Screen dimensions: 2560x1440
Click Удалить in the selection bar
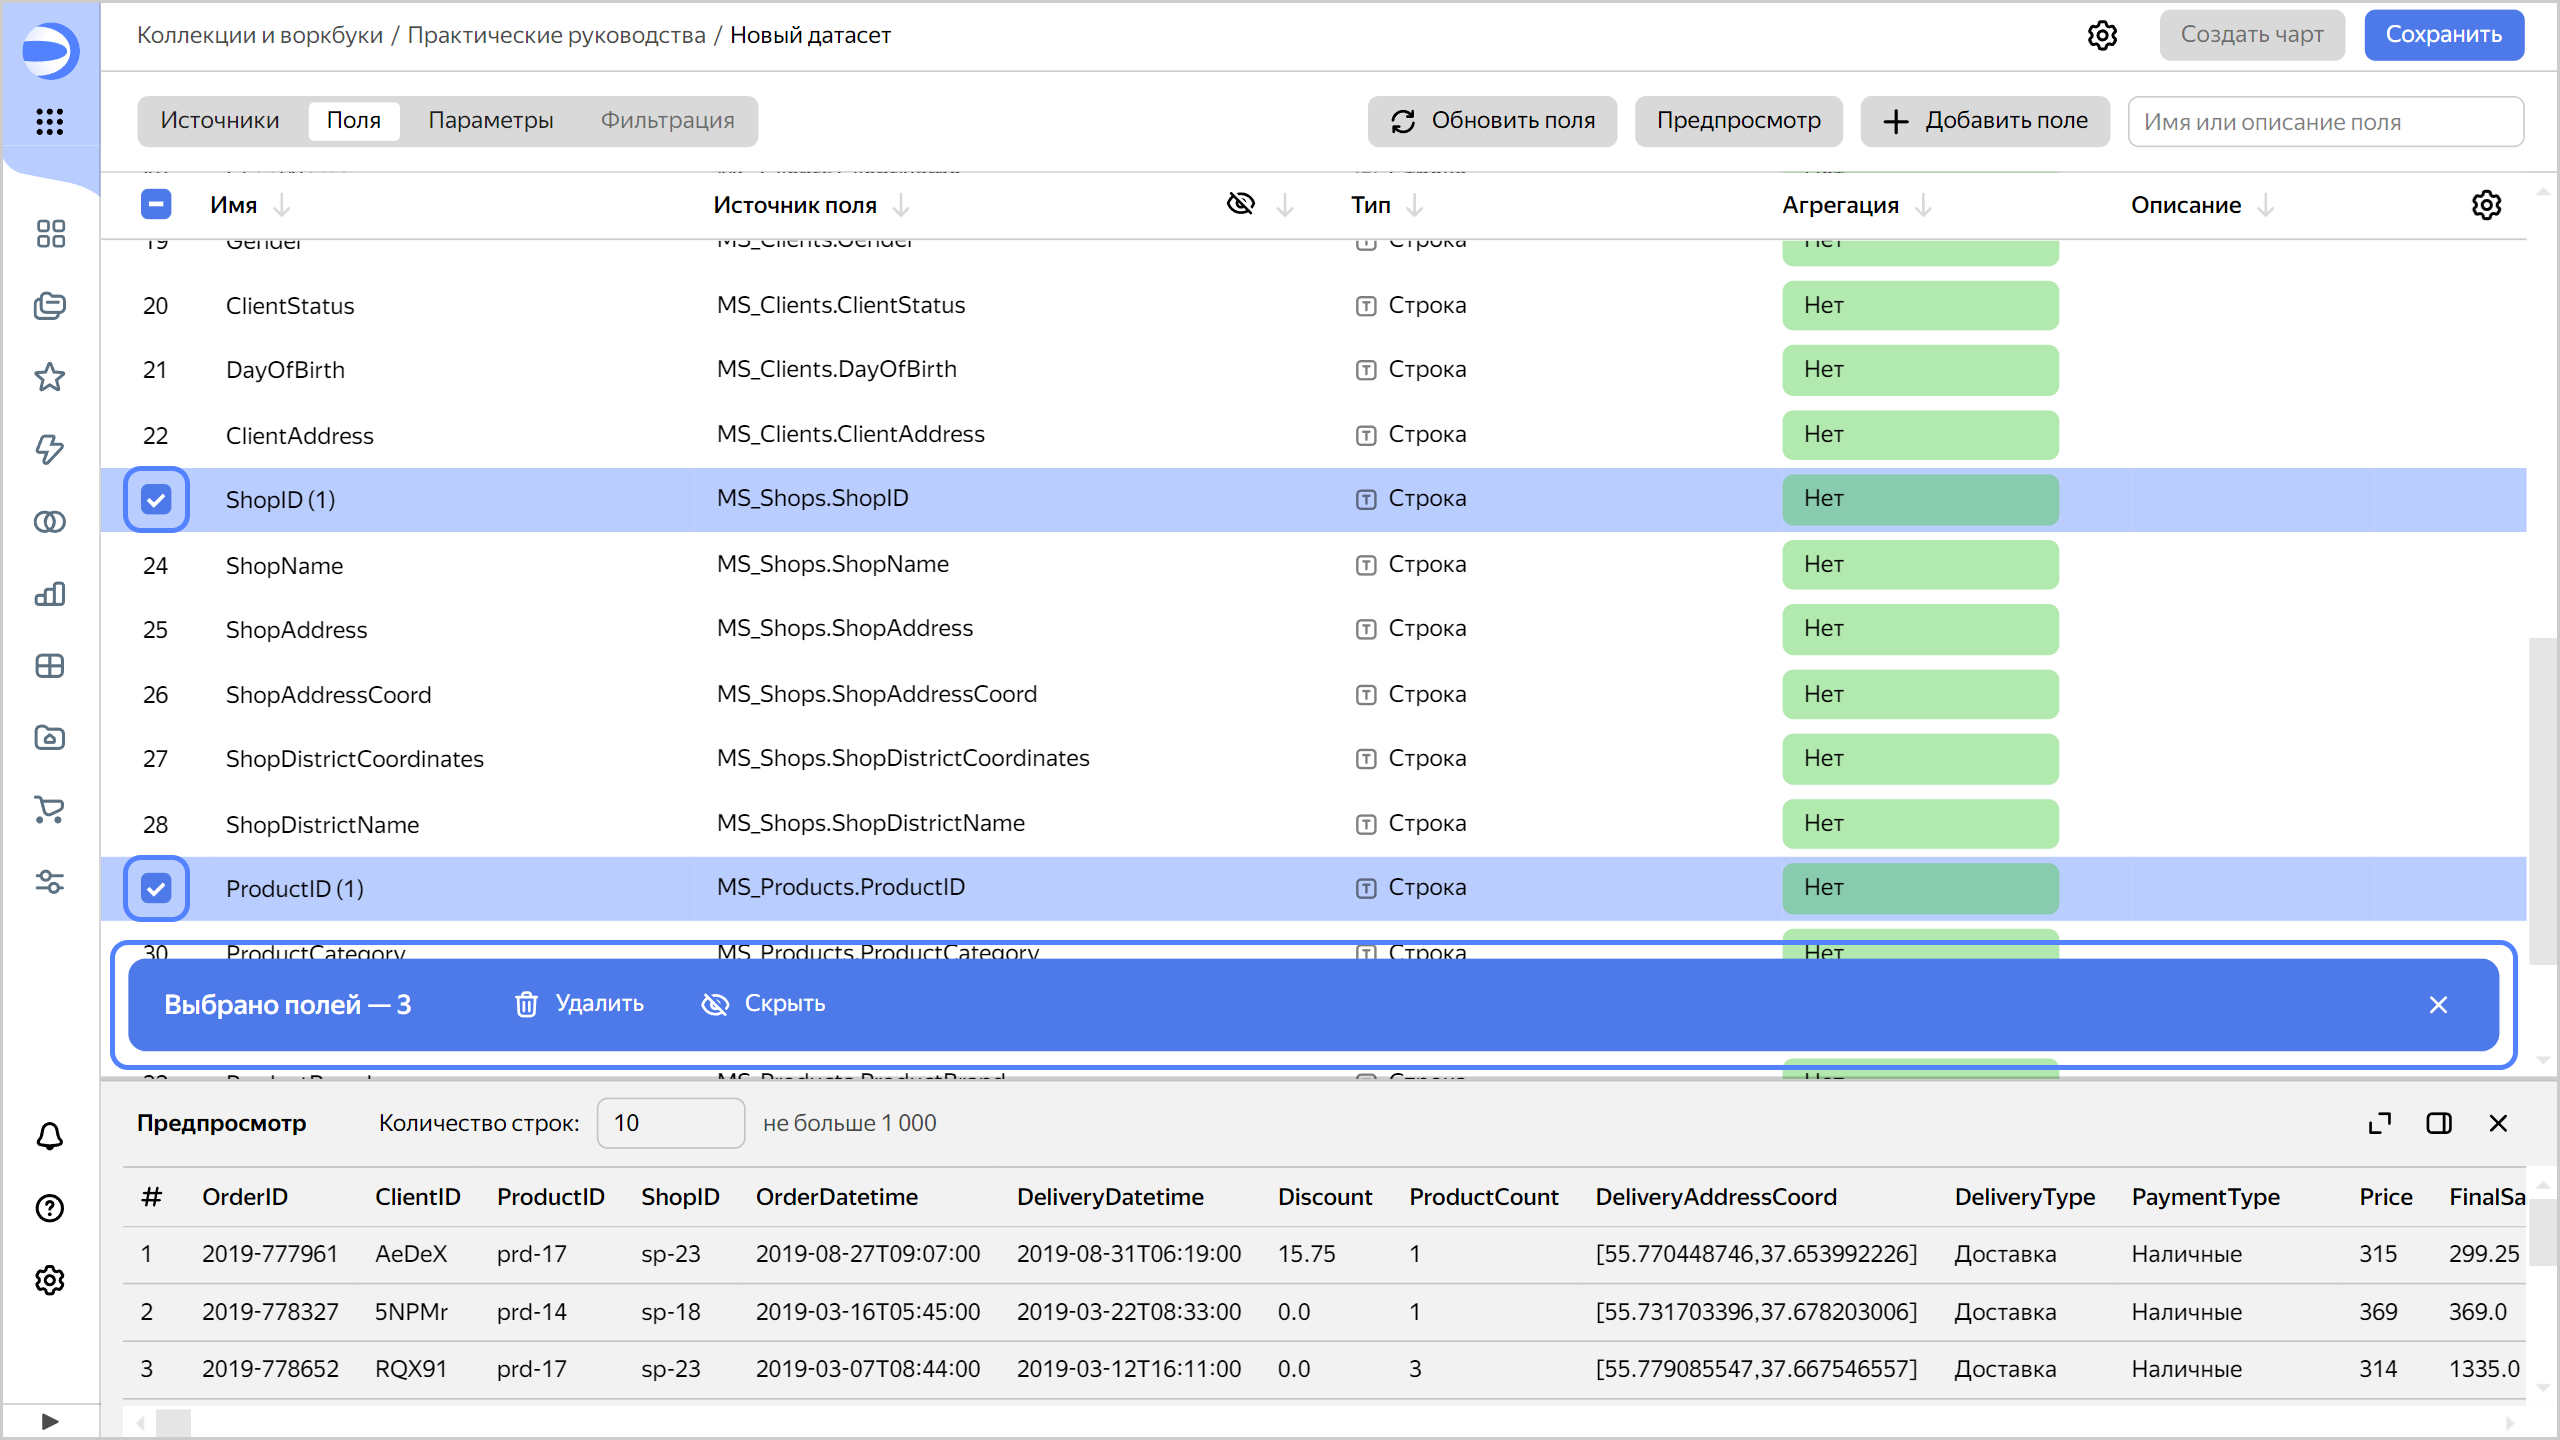580,1004
